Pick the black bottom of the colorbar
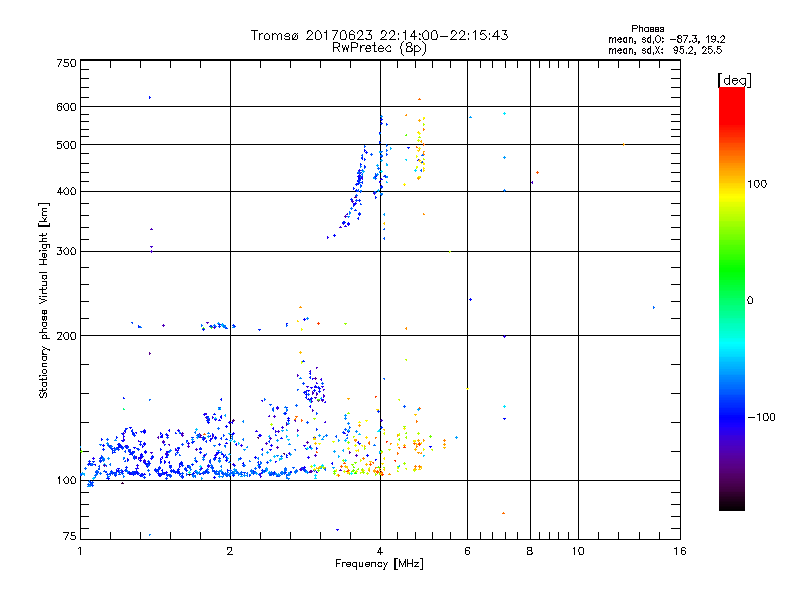 [731, 505]
